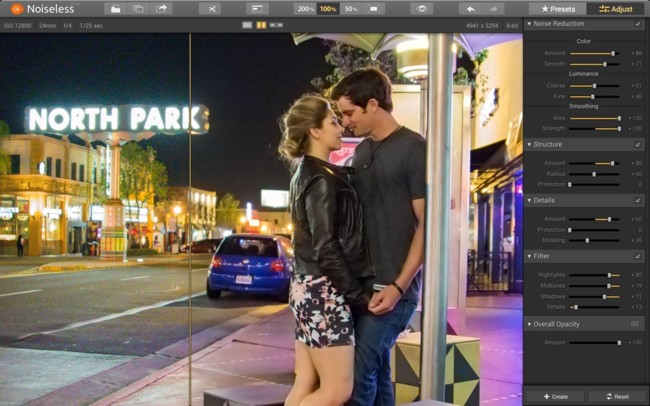Screen dimensions: 650x406
Task: Click the share export arrow icon
Action: [x=161, y=9]
